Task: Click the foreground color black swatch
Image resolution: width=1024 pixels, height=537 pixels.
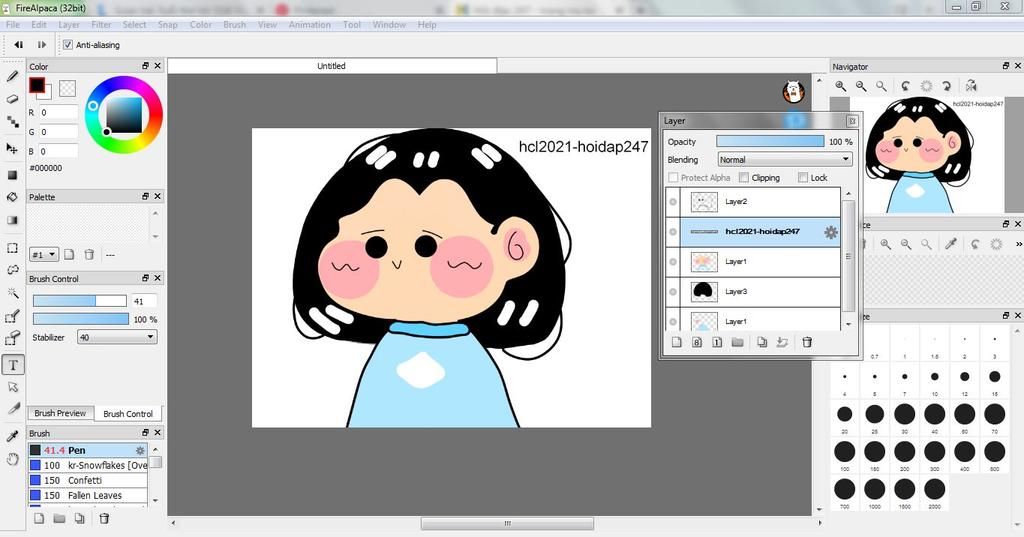Action: (x=37, y=85)
